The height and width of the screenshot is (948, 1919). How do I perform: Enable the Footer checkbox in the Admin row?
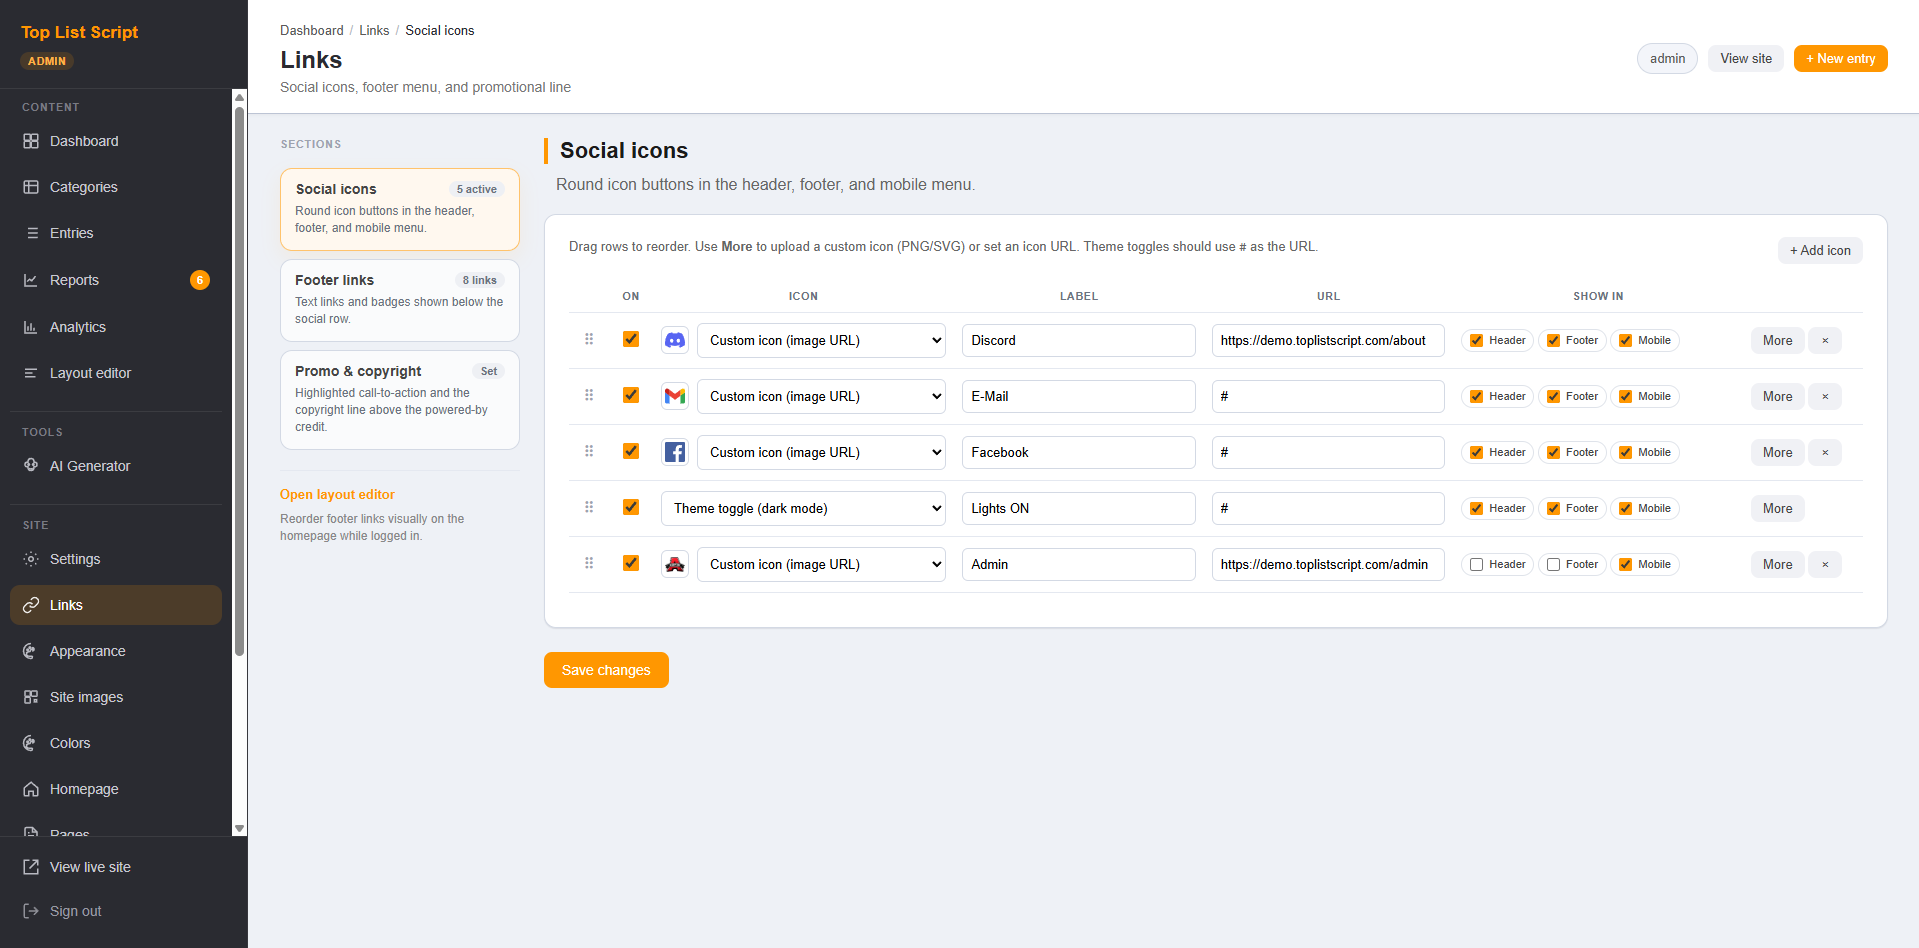pos(1553,564)
